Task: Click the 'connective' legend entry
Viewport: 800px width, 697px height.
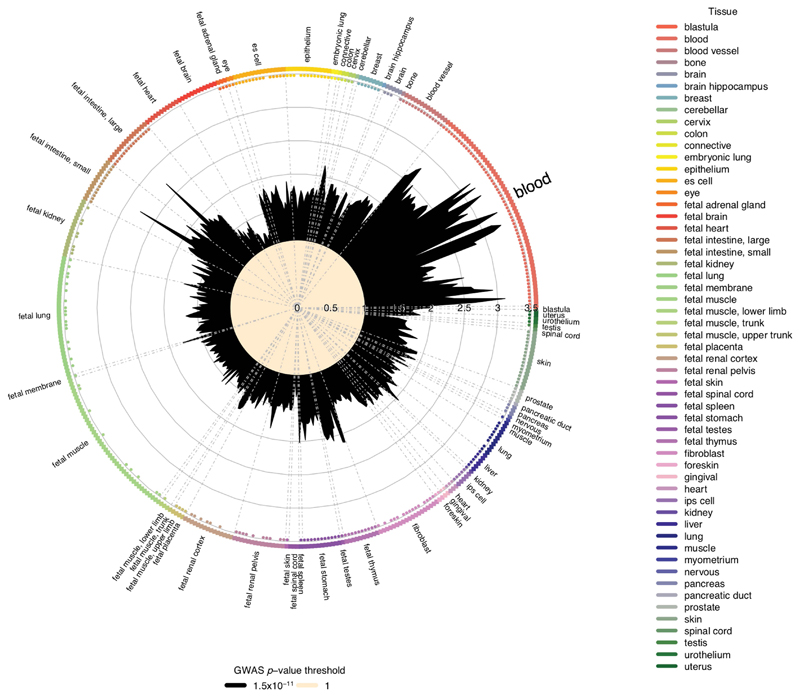Action: (x=707, y=146)
